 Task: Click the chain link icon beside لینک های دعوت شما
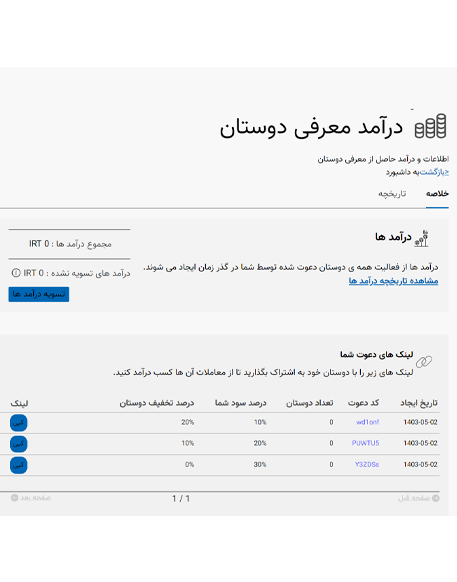click(424, 362)
